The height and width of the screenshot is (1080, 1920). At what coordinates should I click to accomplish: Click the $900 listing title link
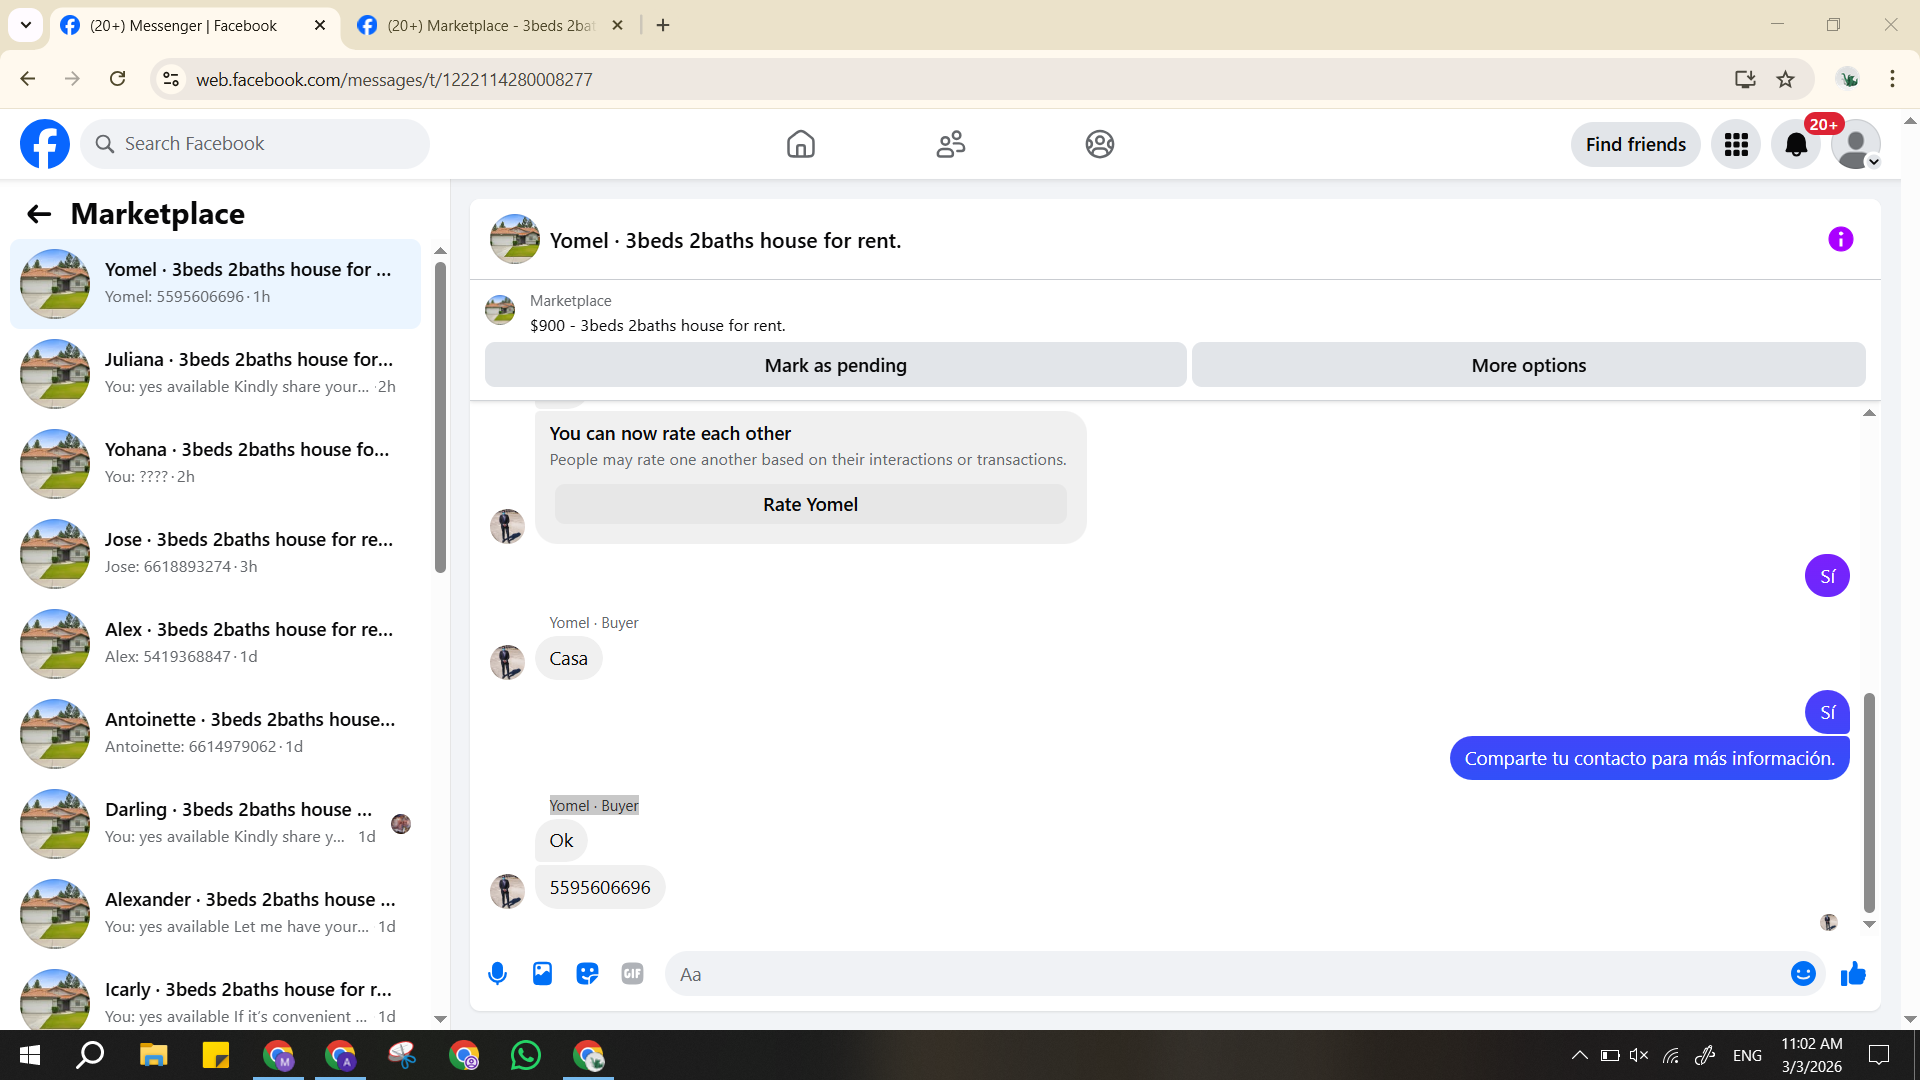click(658, 326)
